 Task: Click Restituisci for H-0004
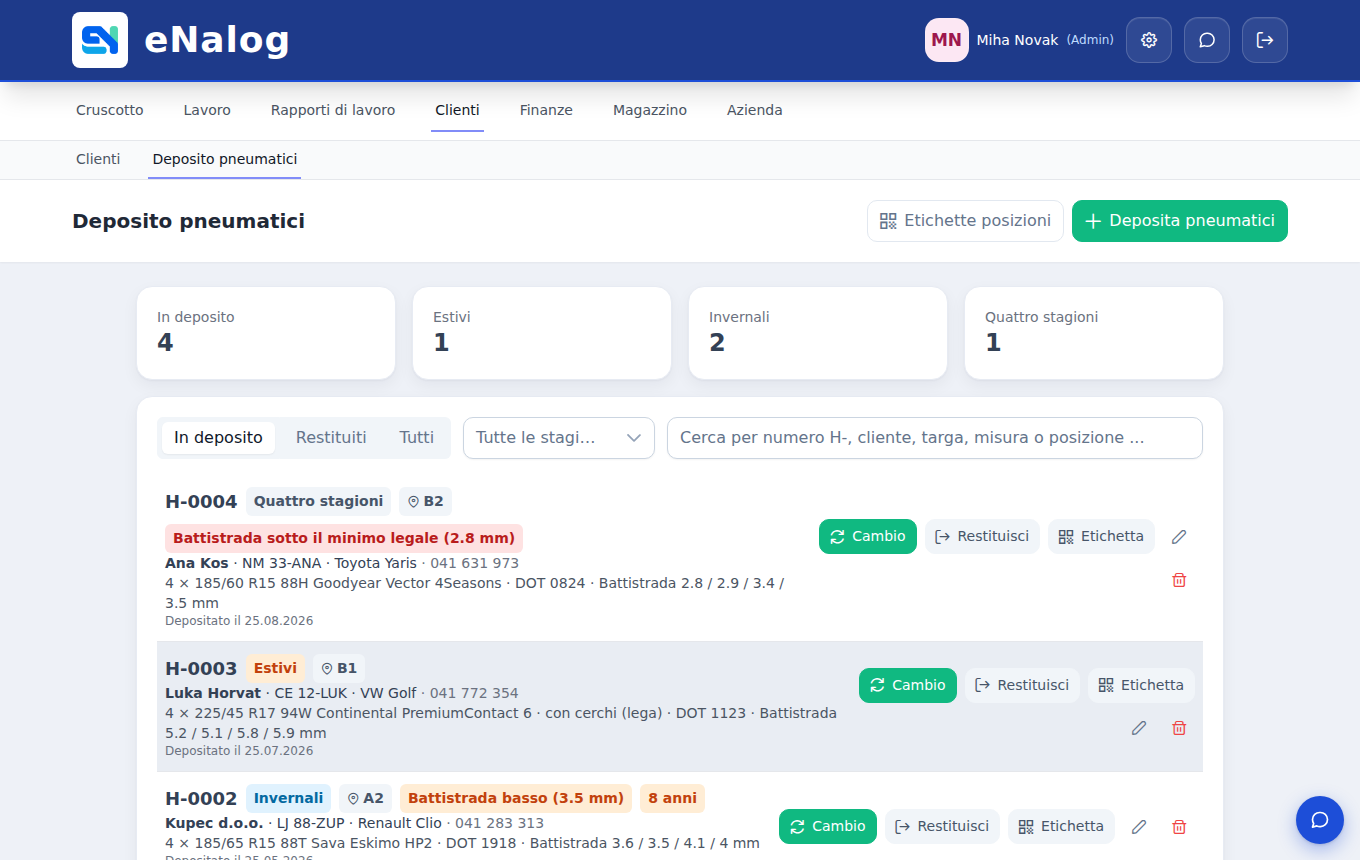pyautogui.click(x=982, y=537)
